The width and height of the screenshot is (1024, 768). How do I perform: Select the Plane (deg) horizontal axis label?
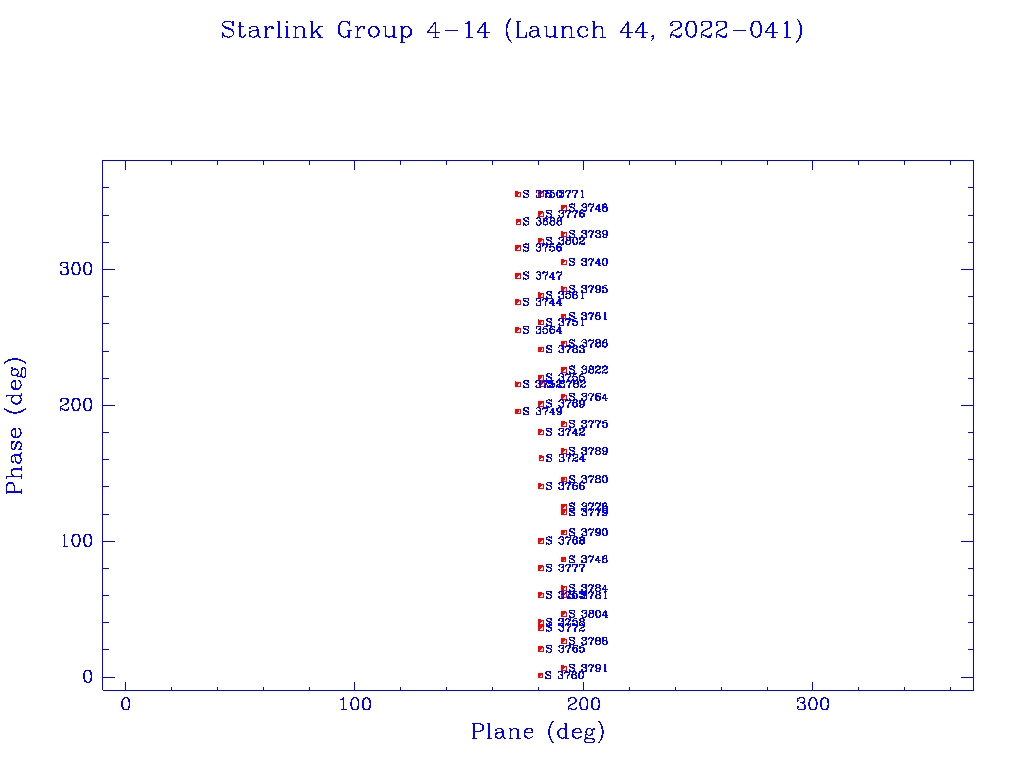click(538, 731)
